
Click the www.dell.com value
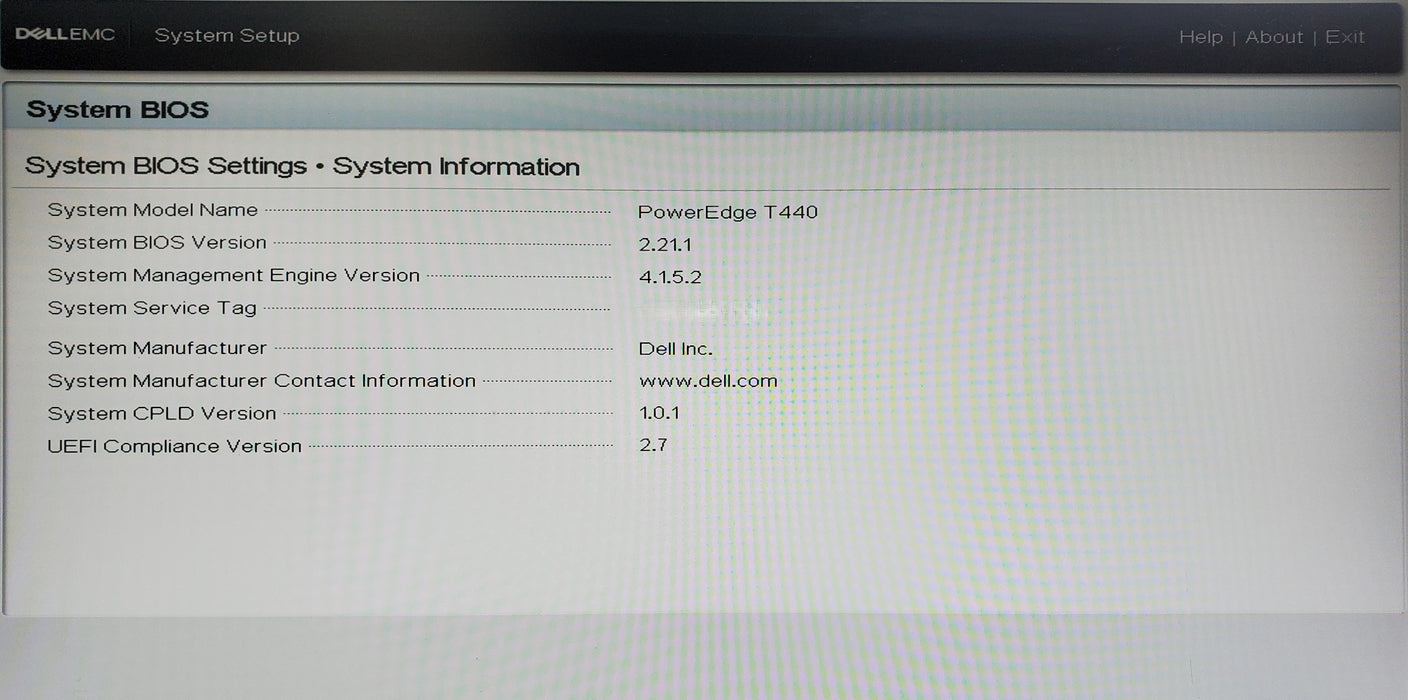click(x=708, y=381)
